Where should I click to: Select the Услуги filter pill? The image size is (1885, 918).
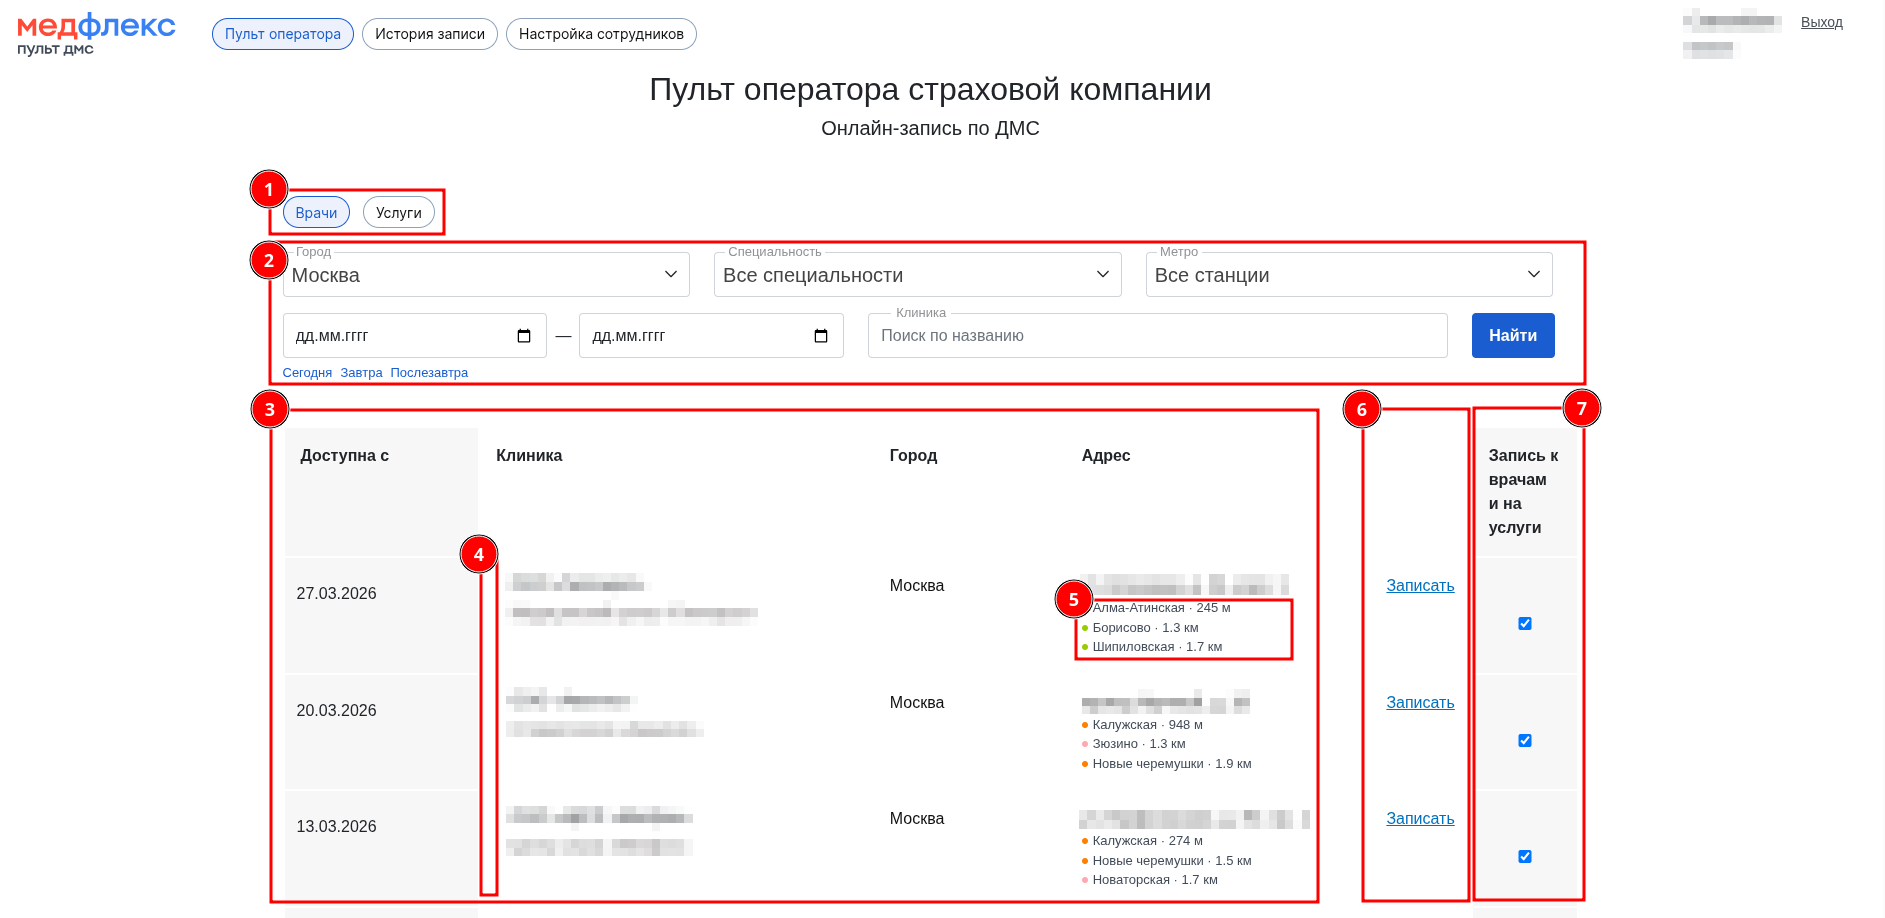coord(398,213)
